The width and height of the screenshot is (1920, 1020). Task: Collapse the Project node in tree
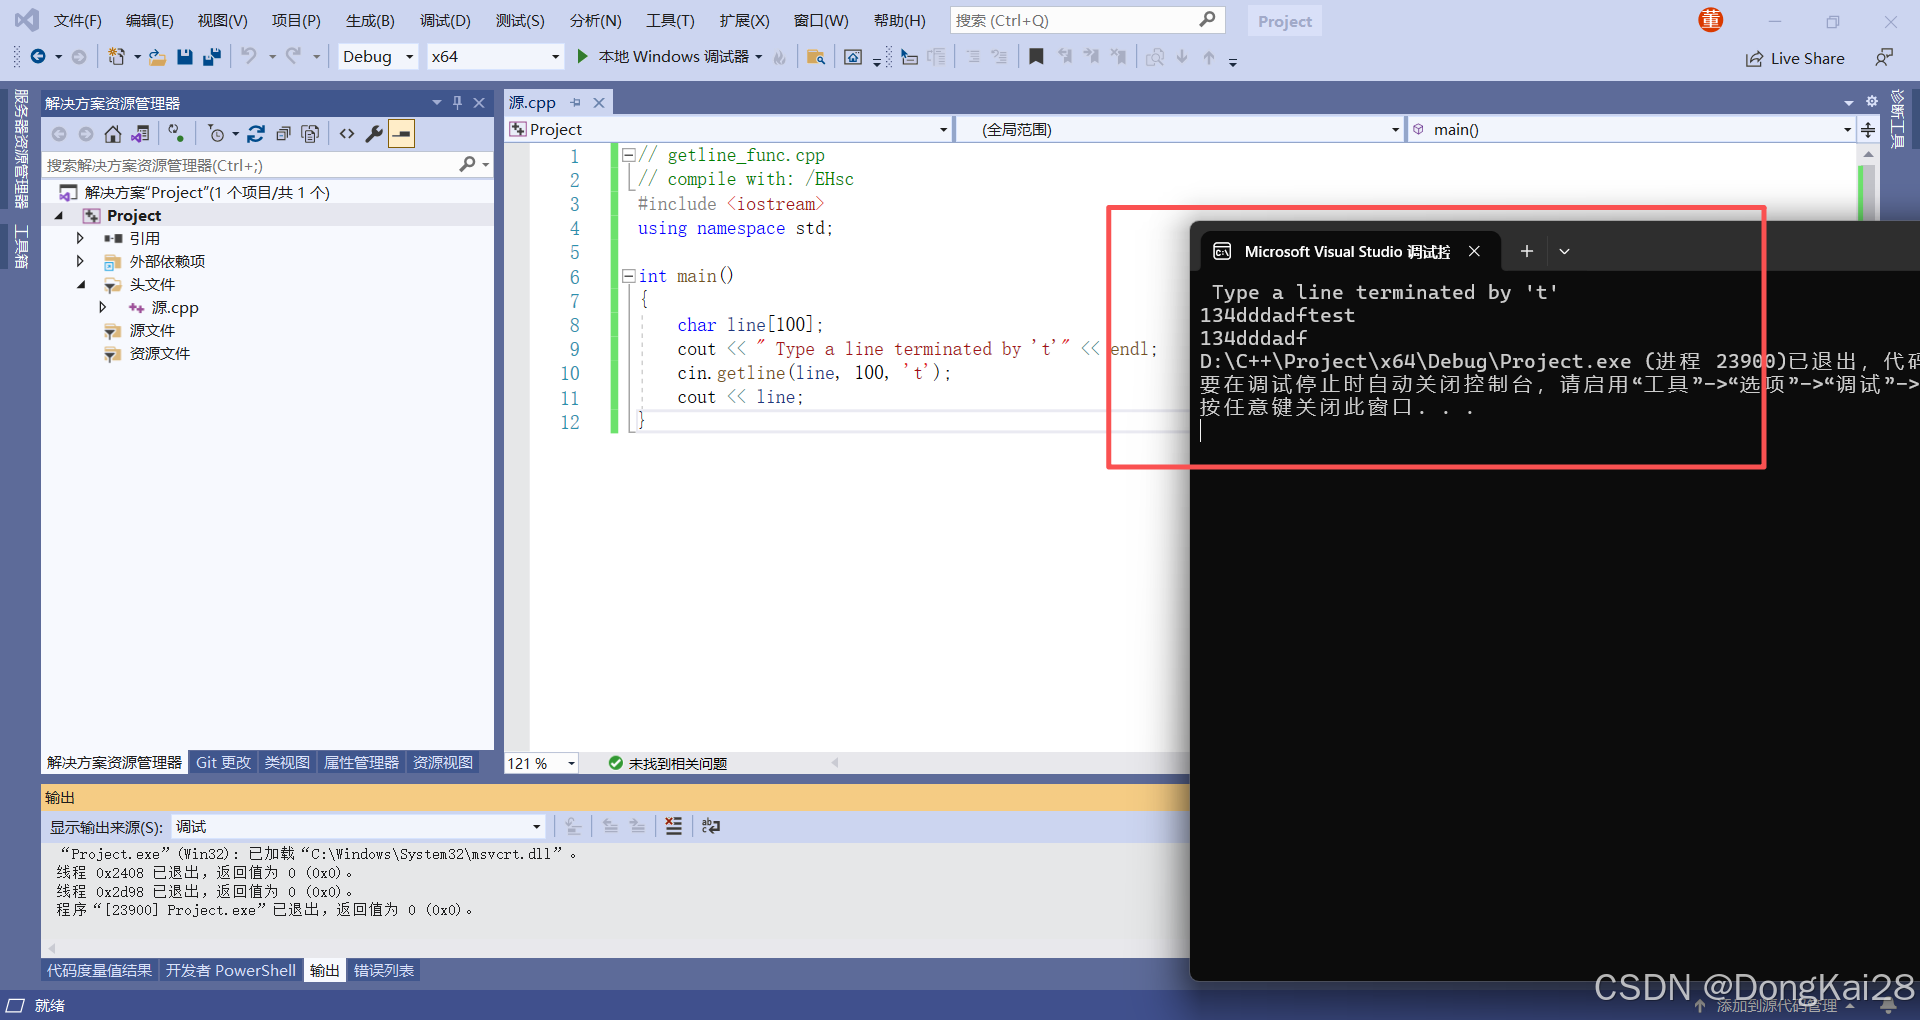pos(58,216)
